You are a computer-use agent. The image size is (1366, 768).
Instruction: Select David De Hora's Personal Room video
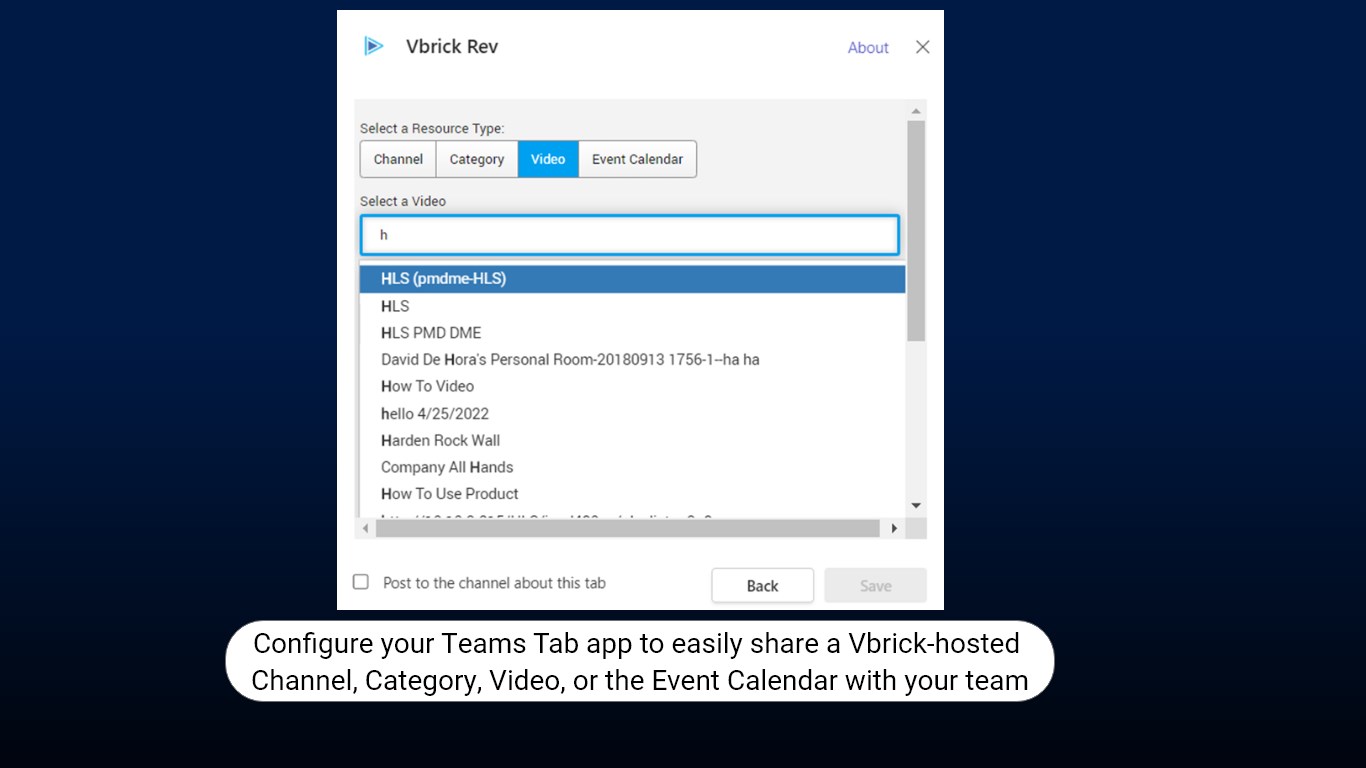[x=632, y=359]
